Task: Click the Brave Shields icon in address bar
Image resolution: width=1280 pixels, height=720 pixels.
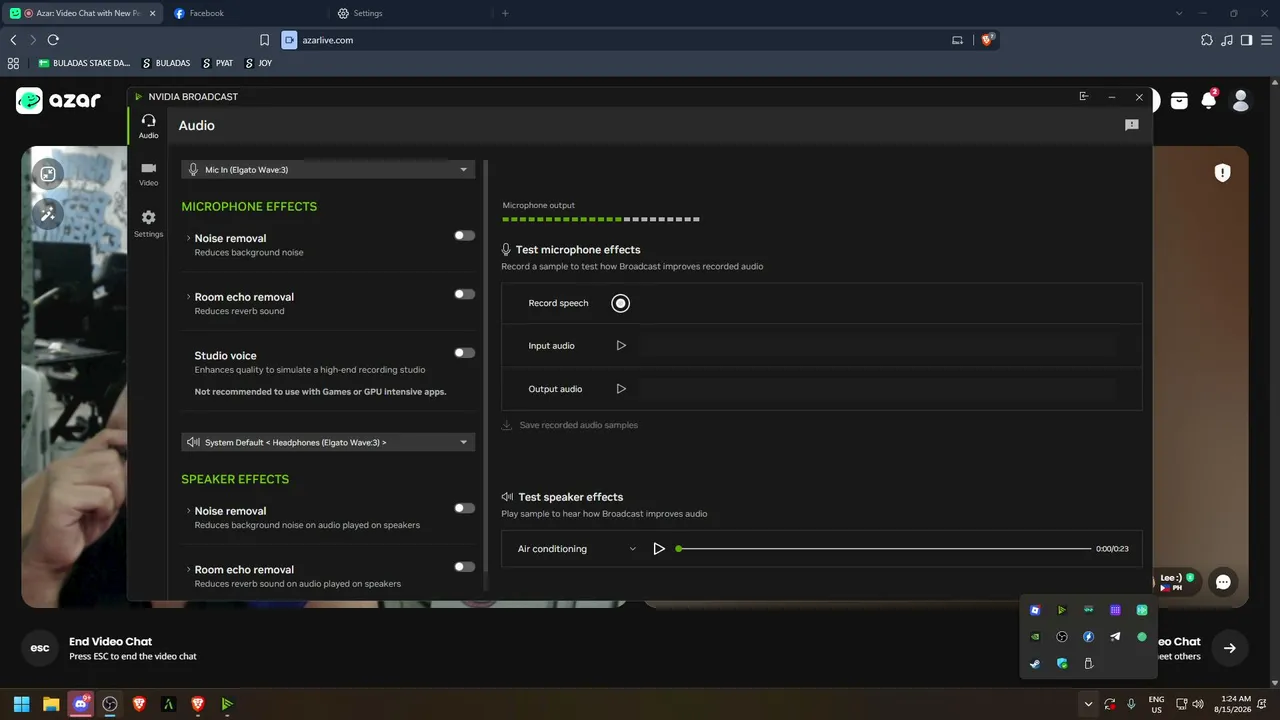Action: tap(987, 40)
